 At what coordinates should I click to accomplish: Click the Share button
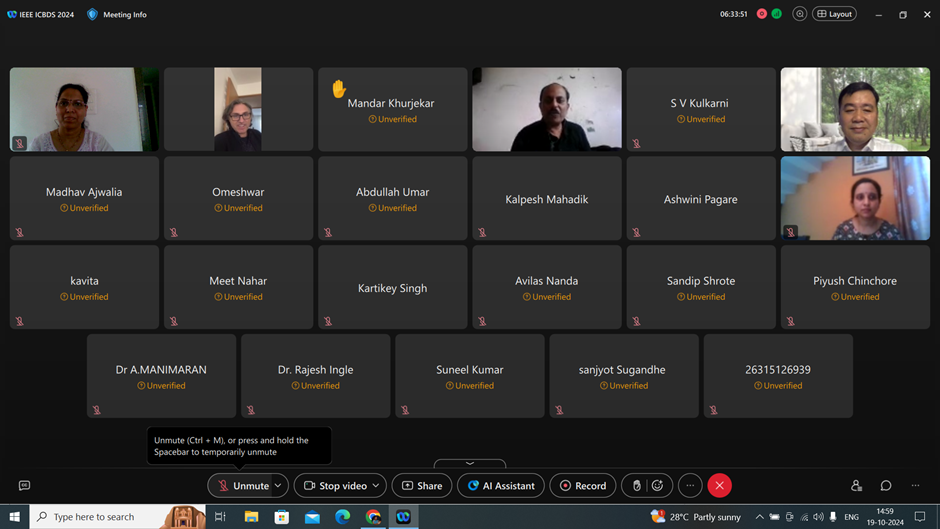click(422, 486)
